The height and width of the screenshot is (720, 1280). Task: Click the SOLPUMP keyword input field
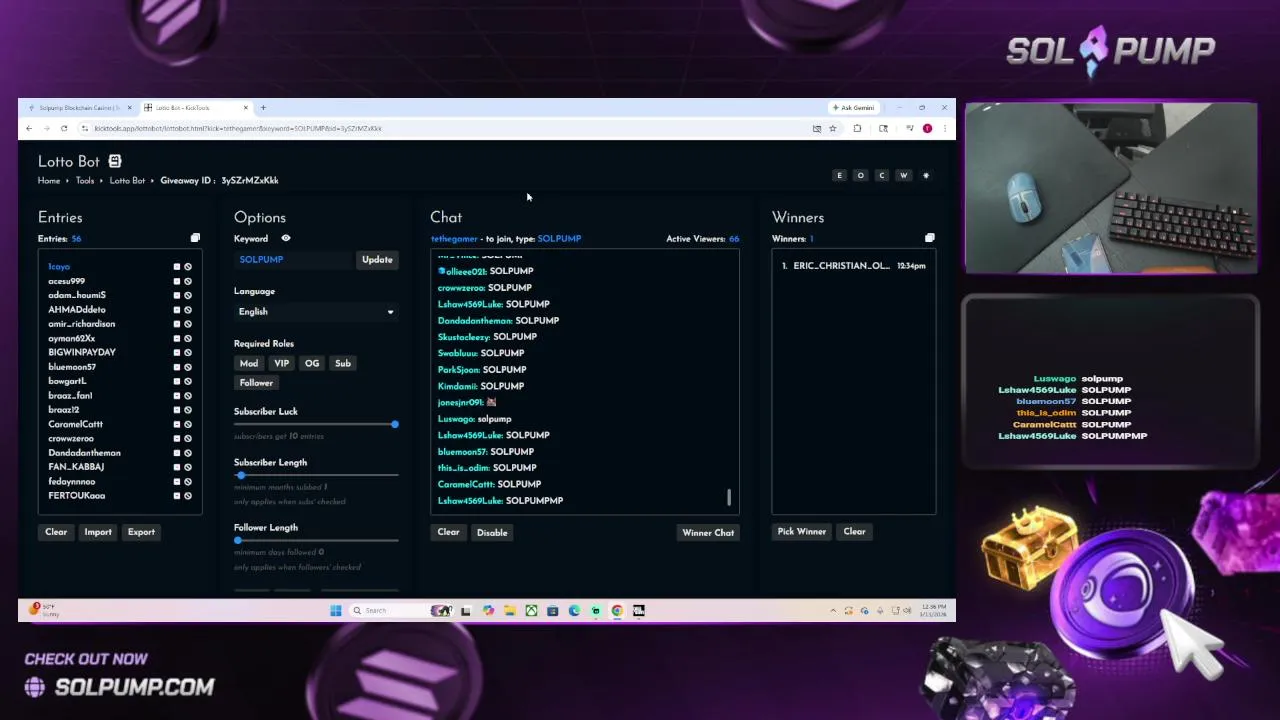coord(294,260)
